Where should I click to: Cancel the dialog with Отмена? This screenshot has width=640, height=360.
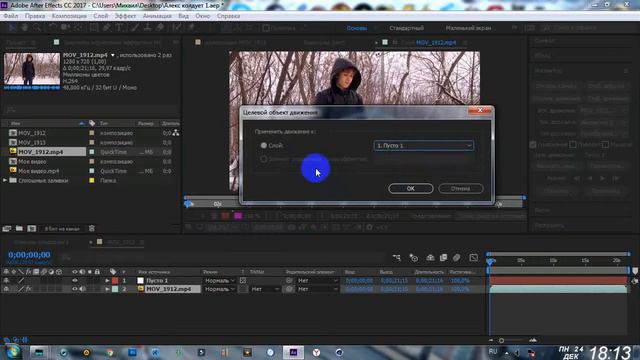coord(461,189)
